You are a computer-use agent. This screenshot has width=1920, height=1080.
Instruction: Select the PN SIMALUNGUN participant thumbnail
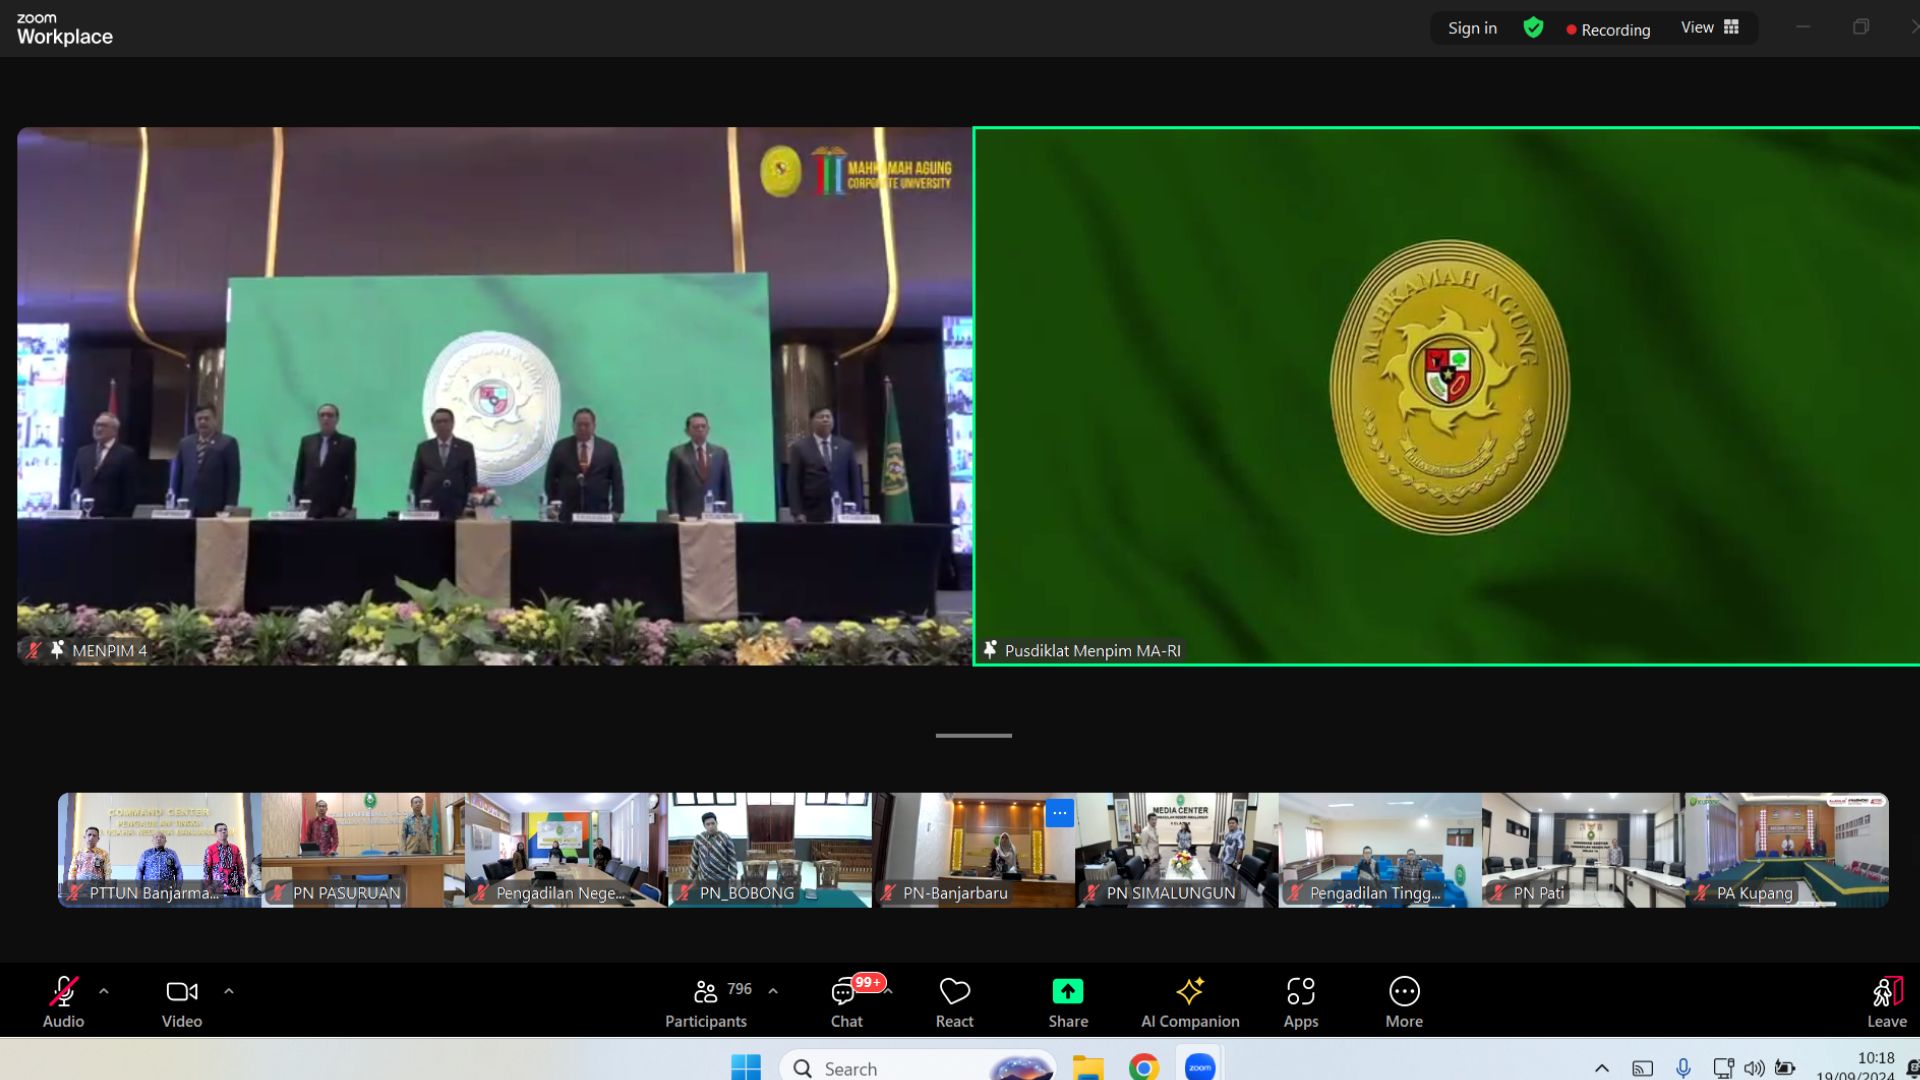pos(1176,850)
